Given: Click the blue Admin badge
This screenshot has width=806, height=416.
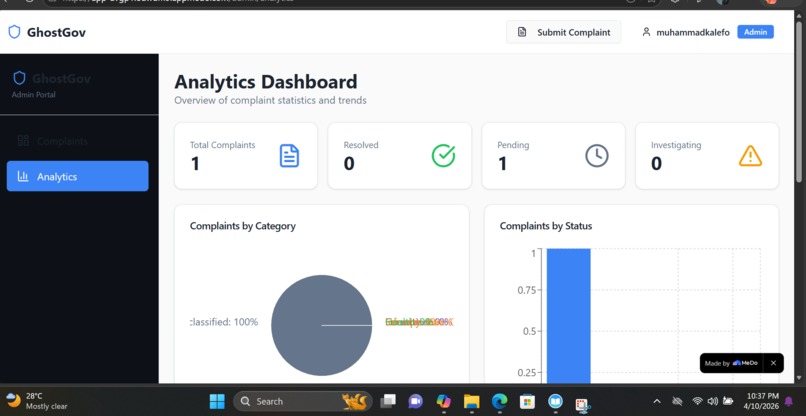Looking at the screenshot, I should click(x=755, y=32).
